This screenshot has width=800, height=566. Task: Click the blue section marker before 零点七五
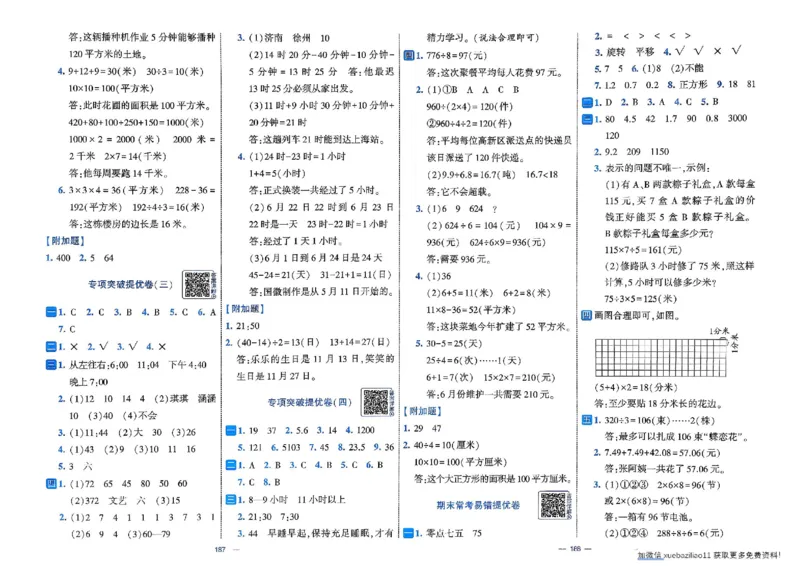(408, 533)
